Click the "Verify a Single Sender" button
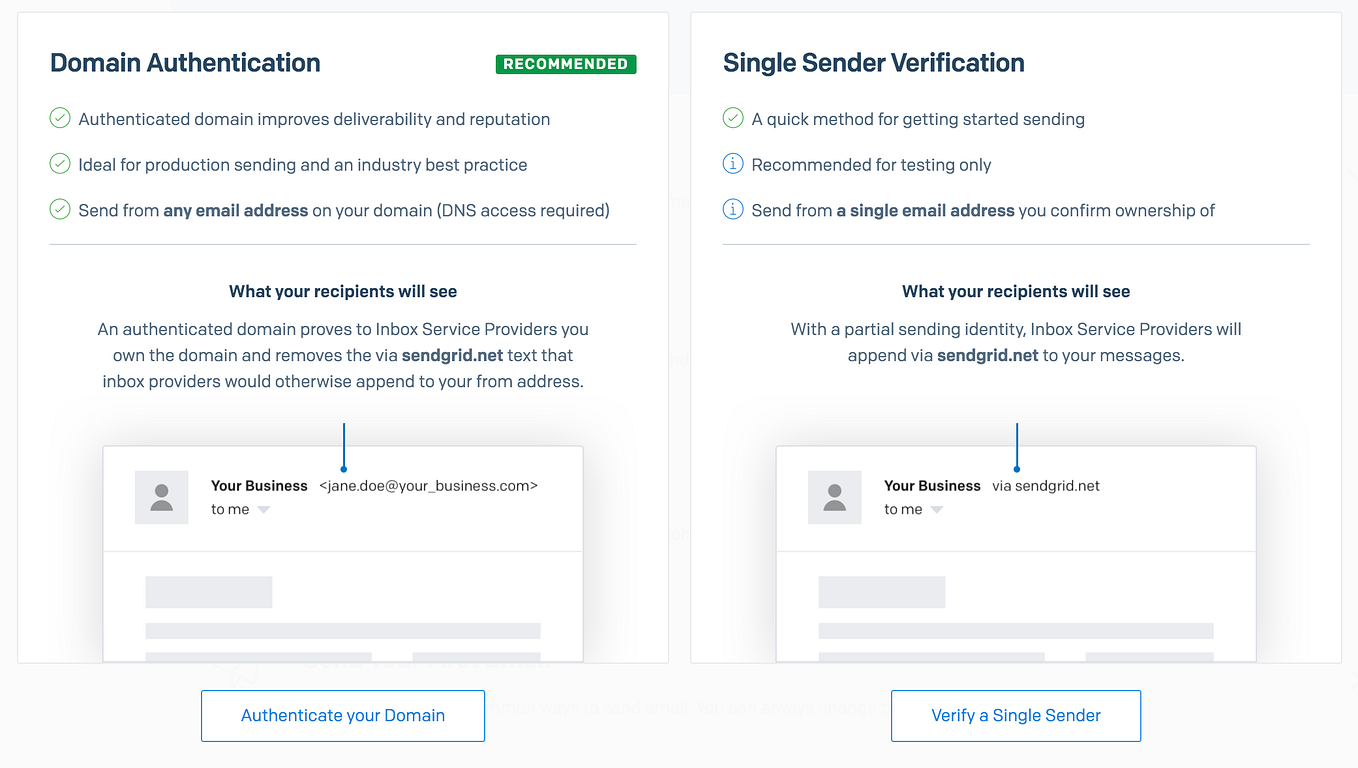This screenshot has width=1358, height=768. (1015, 715)
